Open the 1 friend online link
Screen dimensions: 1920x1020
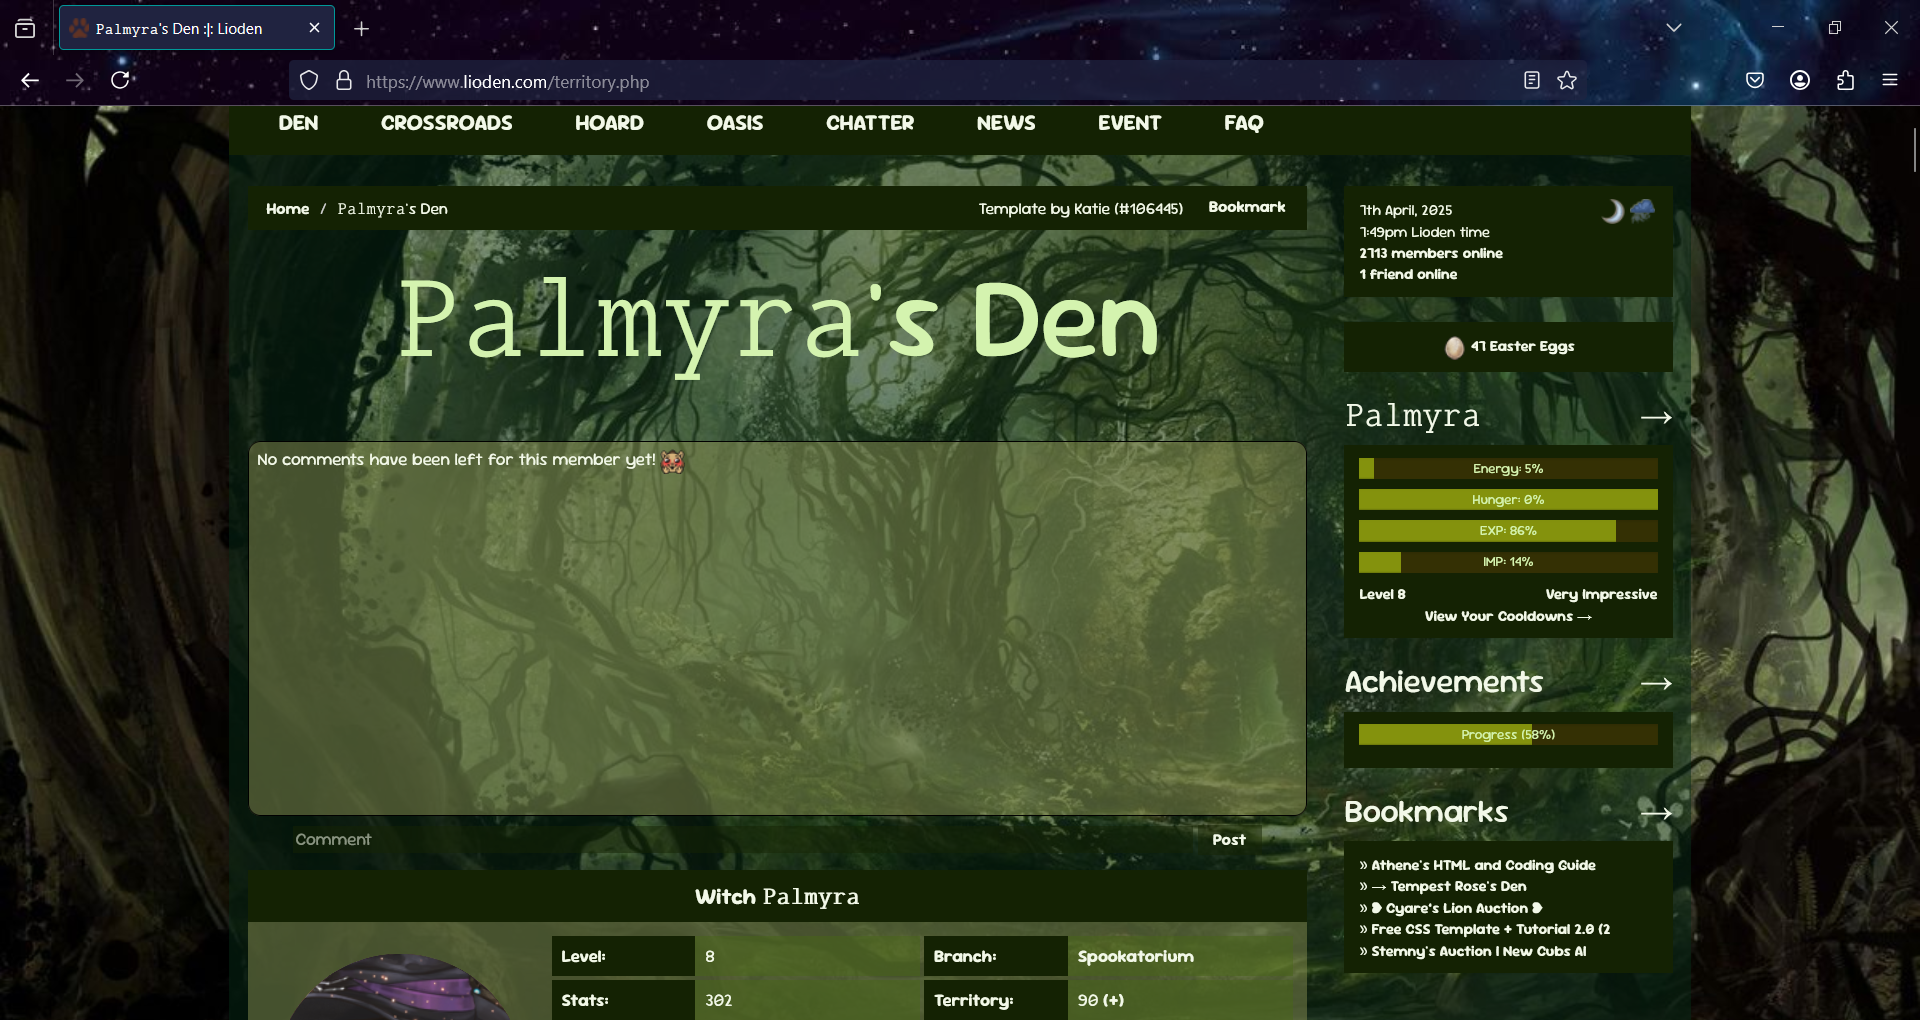tap(1408, 274)
